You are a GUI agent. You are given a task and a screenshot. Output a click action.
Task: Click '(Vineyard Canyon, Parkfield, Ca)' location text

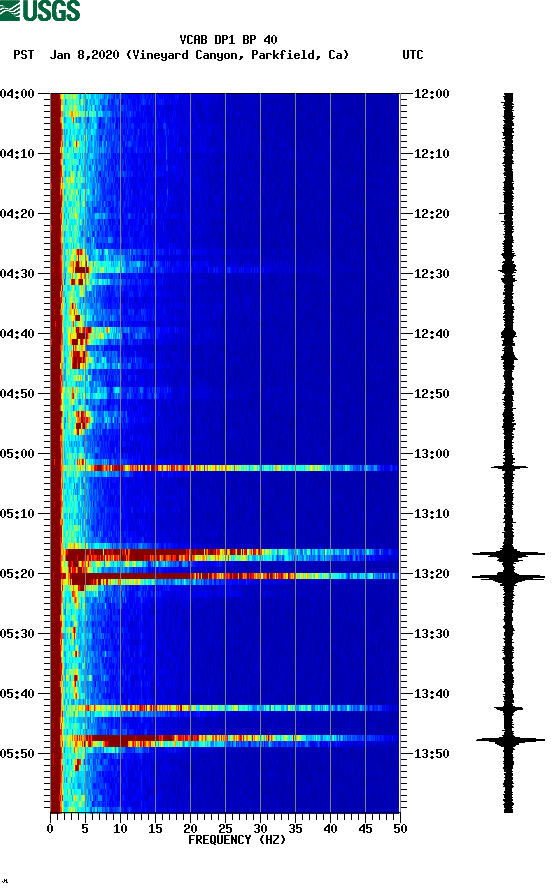pyautogui.click(x=237, y=55)
